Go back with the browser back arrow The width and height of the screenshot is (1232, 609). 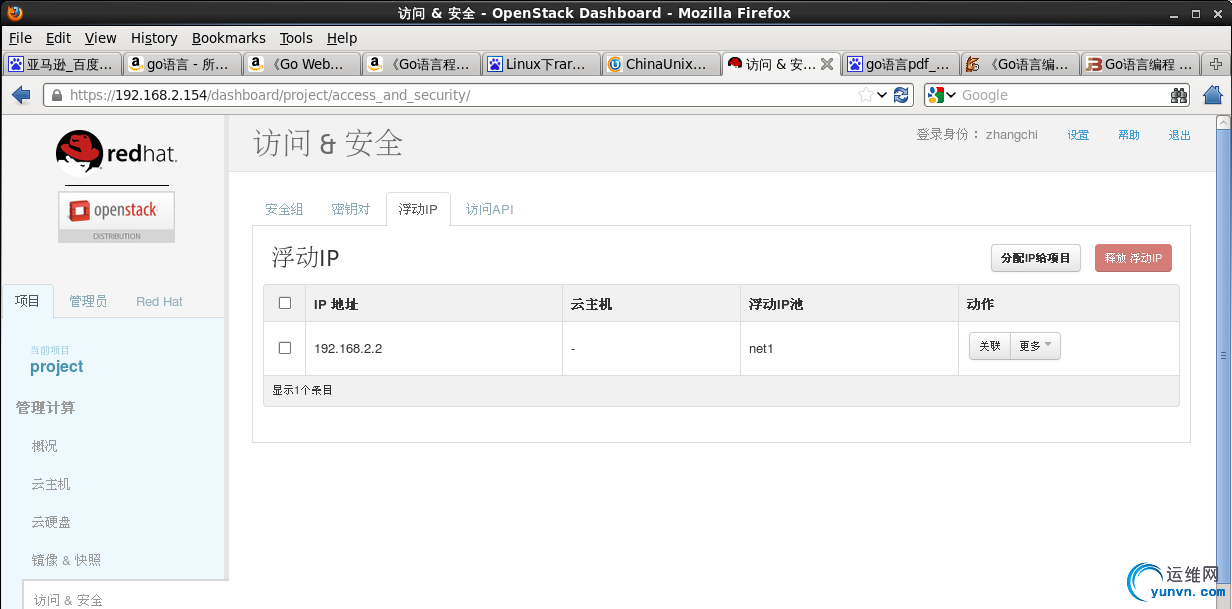[20, 95]
